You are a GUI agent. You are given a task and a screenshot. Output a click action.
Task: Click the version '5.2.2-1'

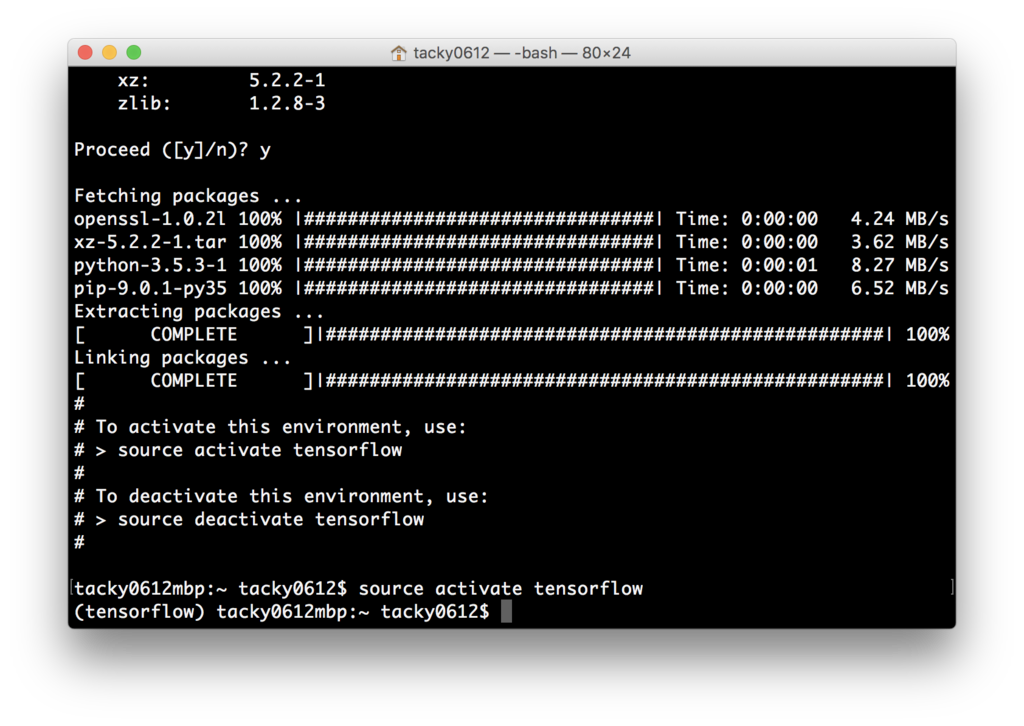click(x=287, y=80)
